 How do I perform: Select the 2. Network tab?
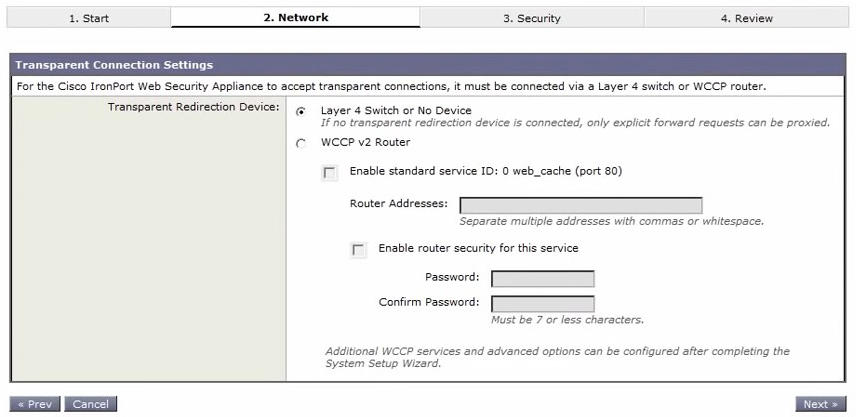pos(295,18)
